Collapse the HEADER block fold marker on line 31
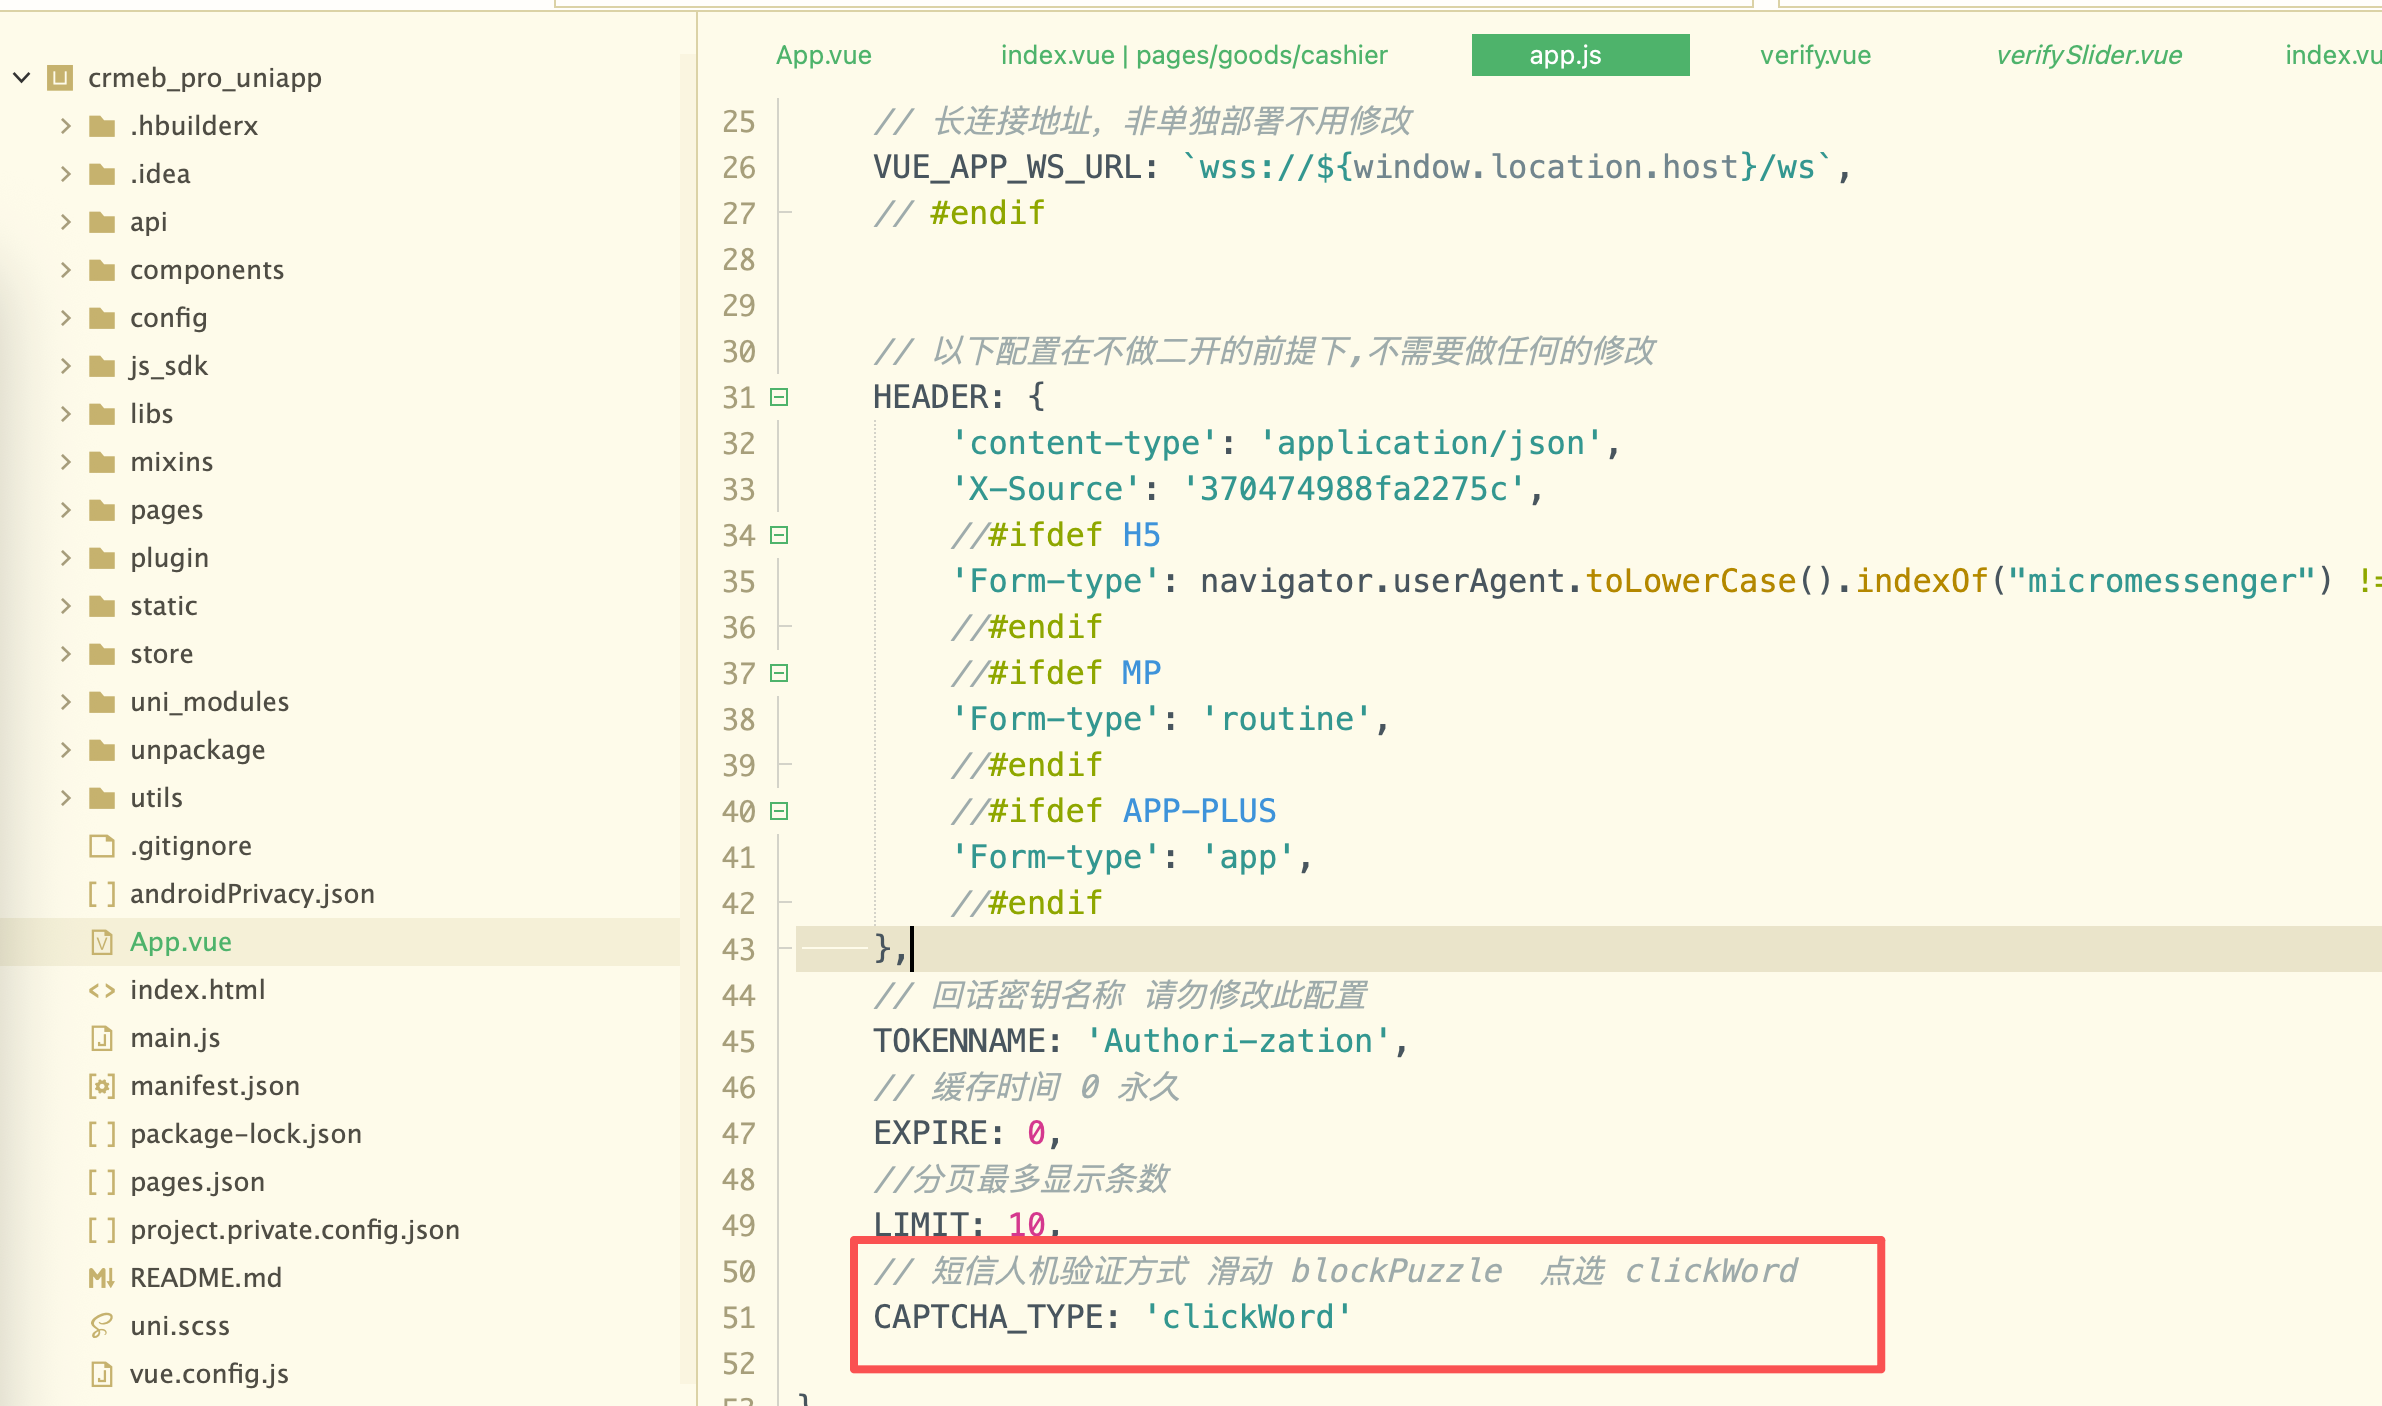 click(x=779, y=397)
